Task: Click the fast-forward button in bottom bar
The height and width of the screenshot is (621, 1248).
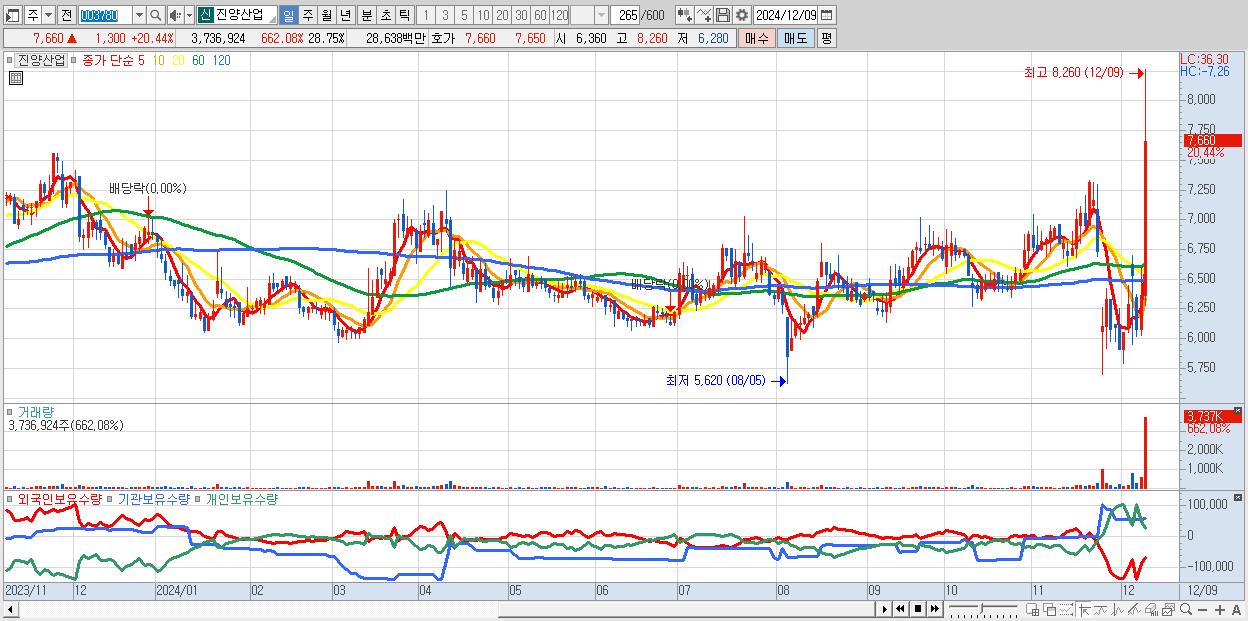Action: (934, 609)
